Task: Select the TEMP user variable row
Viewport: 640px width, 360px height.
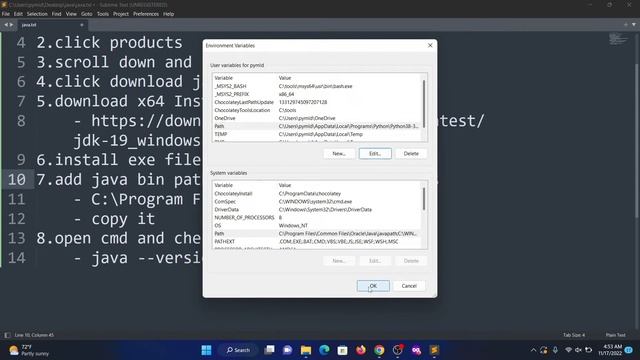Action: click(317, 134)
